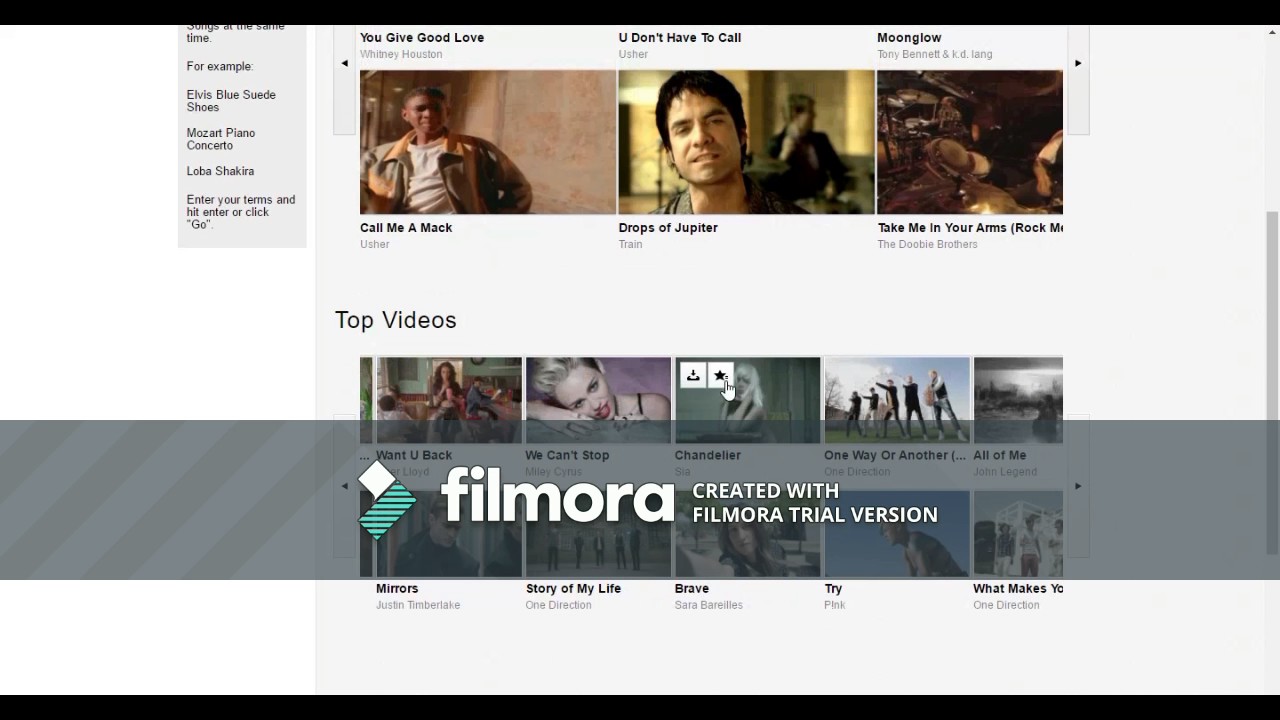Open the Take Me In Your Arms thumbnail
Screen dimensions: 1280x720
pyautogui.click(x=970, y=142)
